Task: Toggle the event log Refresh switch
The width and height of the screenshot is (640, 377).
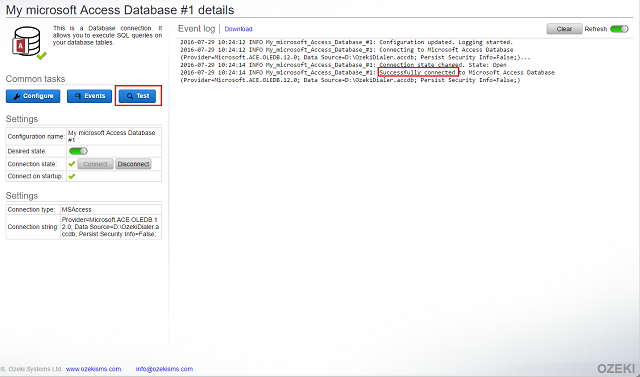Action: pos(619,29)
